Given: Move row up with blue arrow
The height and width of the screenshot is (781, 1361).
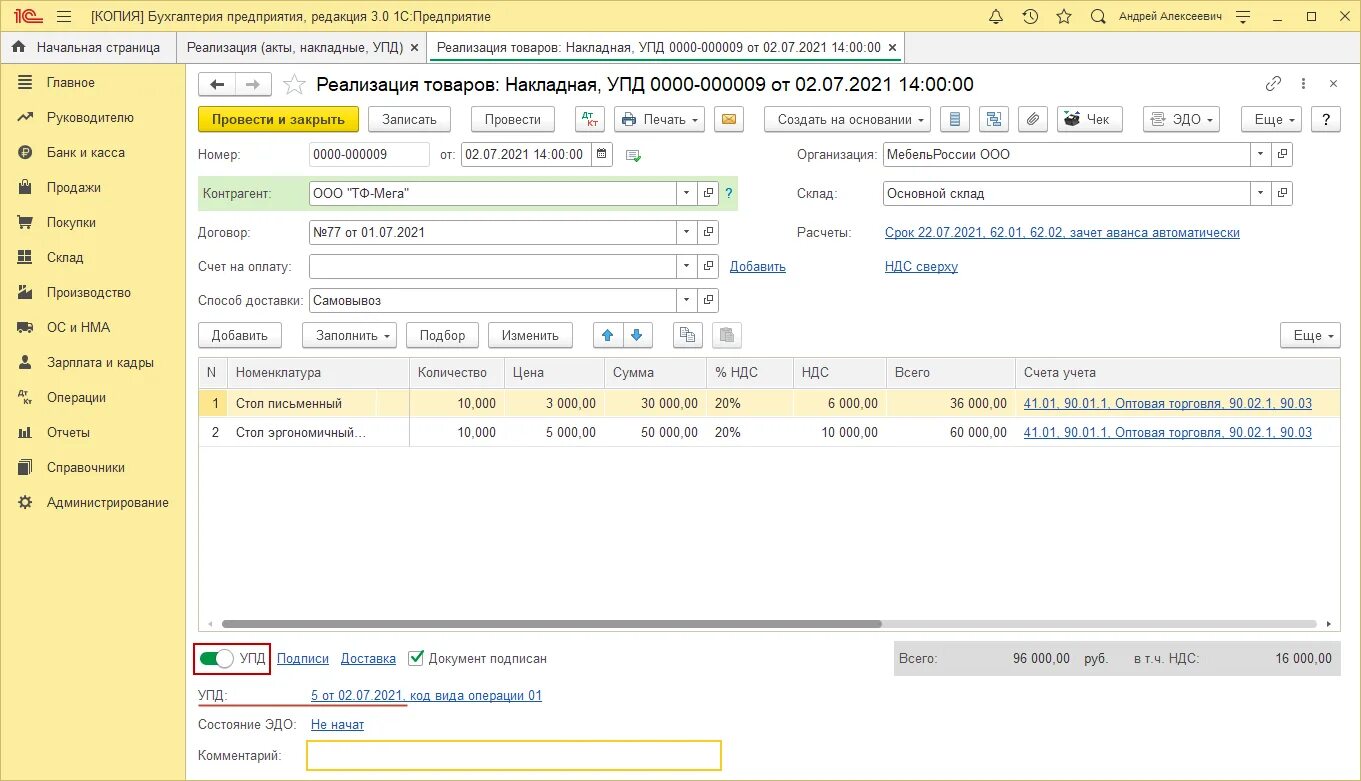Looking at the screenshot, I should (x=608, y=335).
